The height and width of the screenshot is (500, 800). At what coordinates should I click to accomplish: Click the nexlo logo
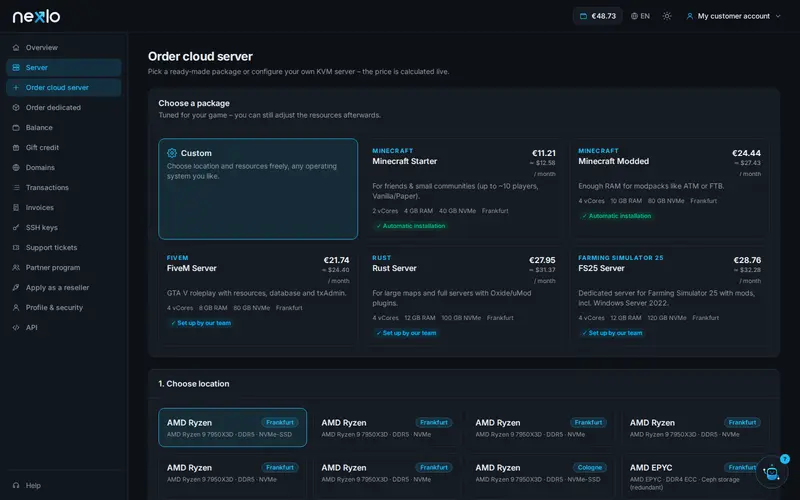click(36, 16)
